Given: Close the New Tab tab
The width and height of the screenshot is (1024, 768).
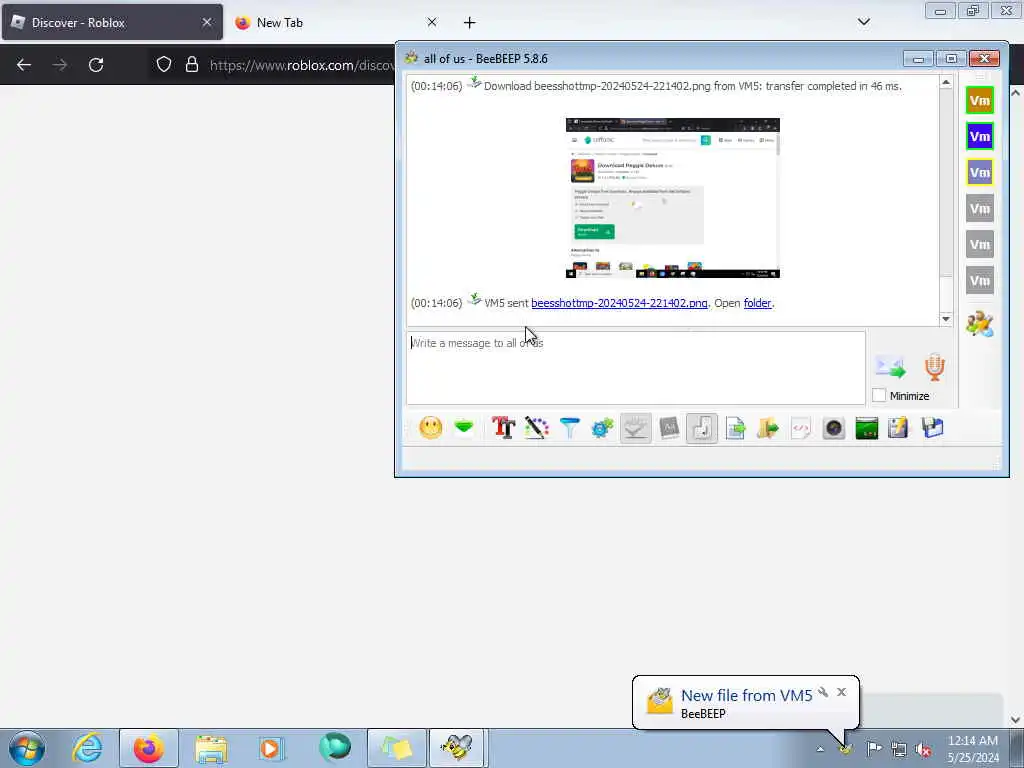Looking at the screenshot, I should click(432, 22).
